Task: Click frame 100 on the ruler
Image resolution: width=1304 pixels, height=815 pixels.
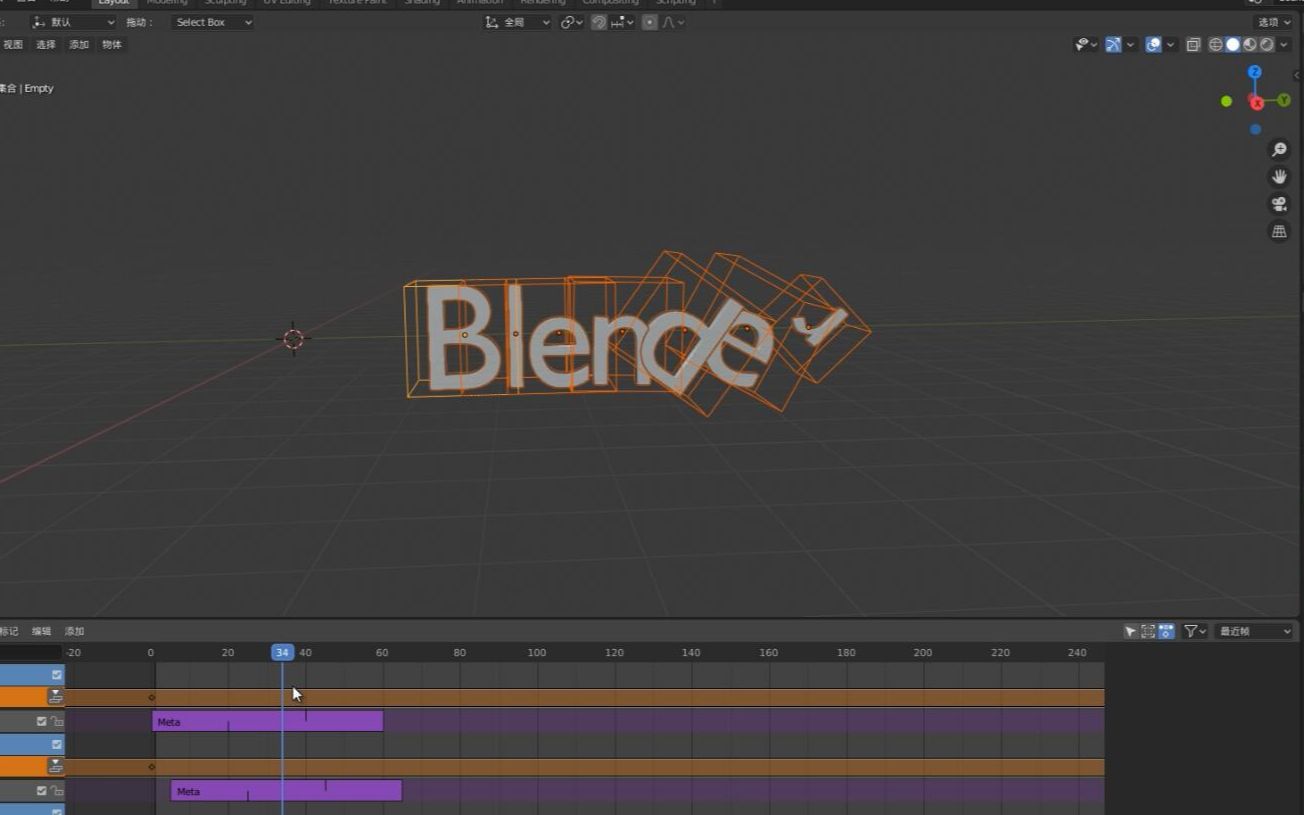Action: 537,652
